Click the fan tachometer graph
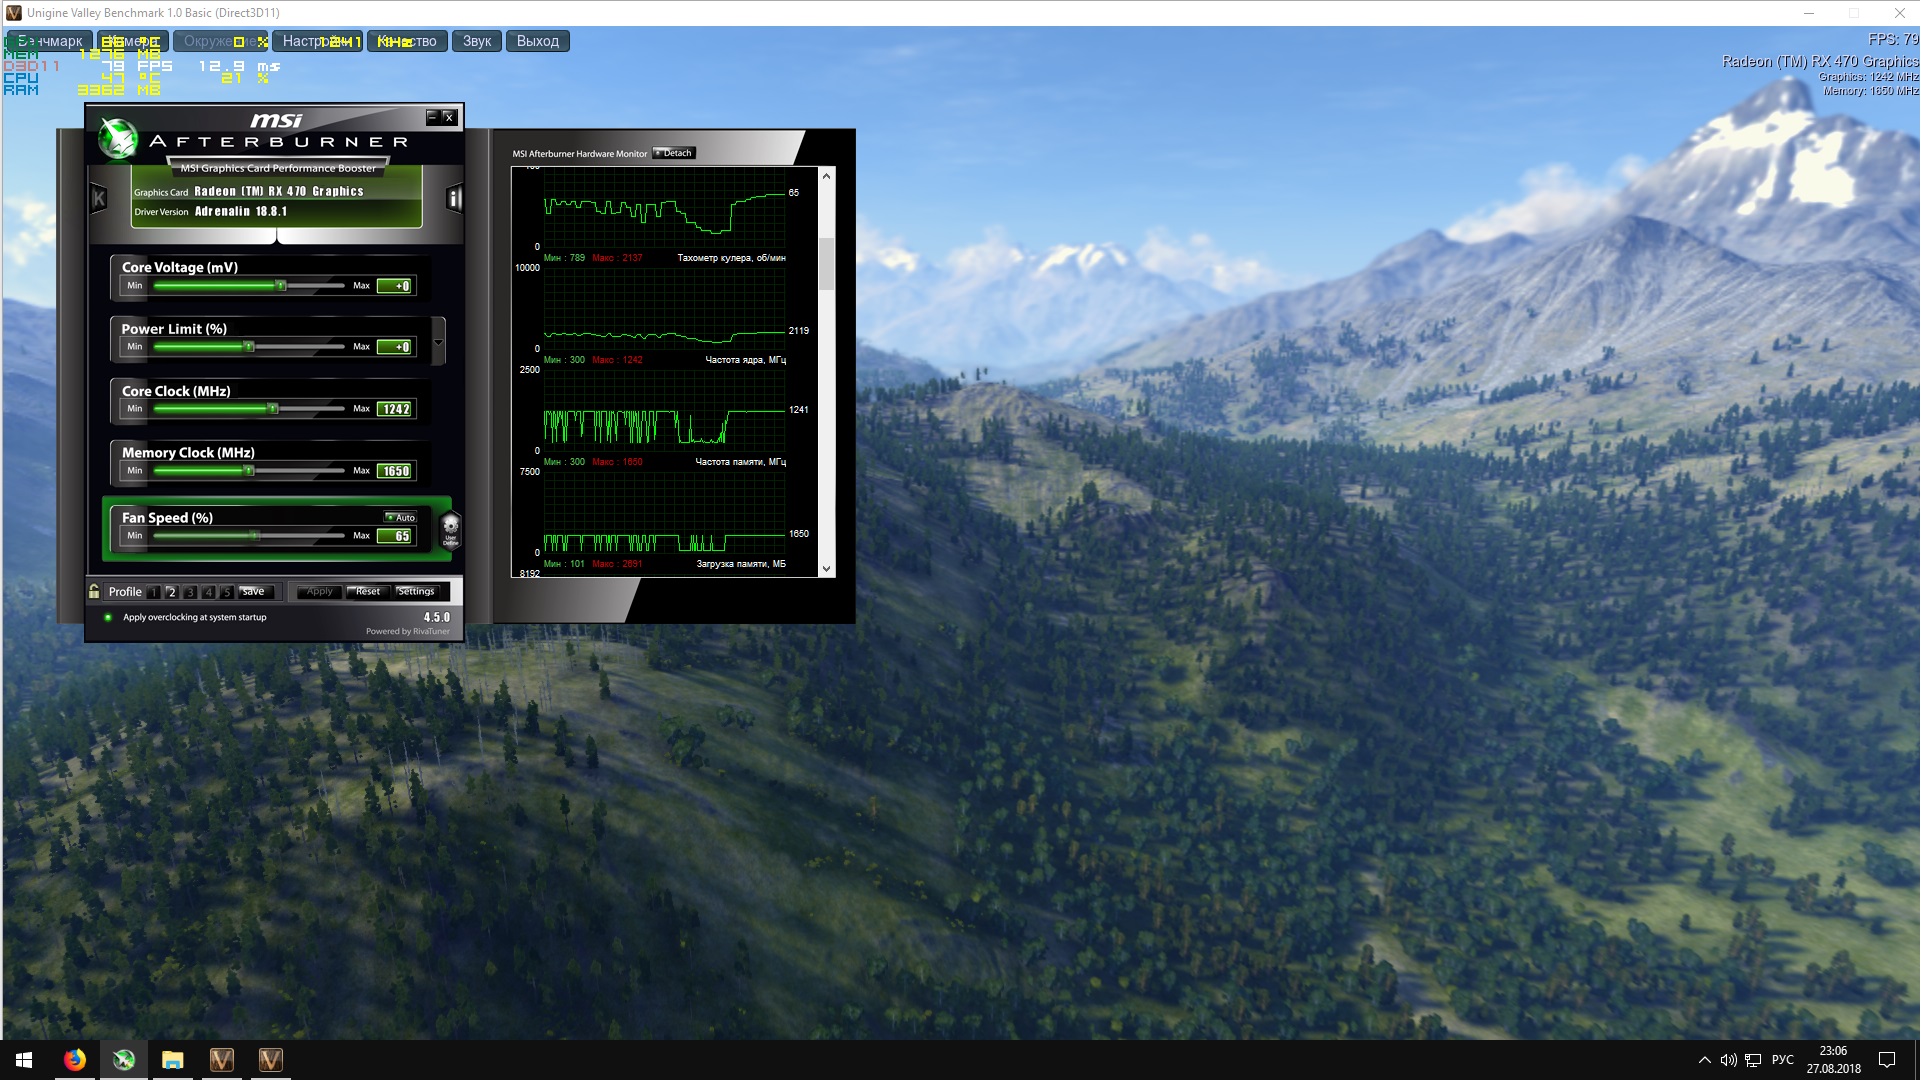 [x=664, y=308]
